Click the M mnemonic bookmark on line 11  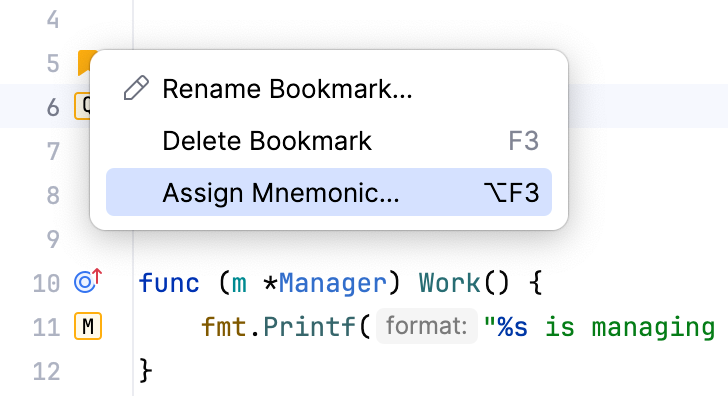88,326
